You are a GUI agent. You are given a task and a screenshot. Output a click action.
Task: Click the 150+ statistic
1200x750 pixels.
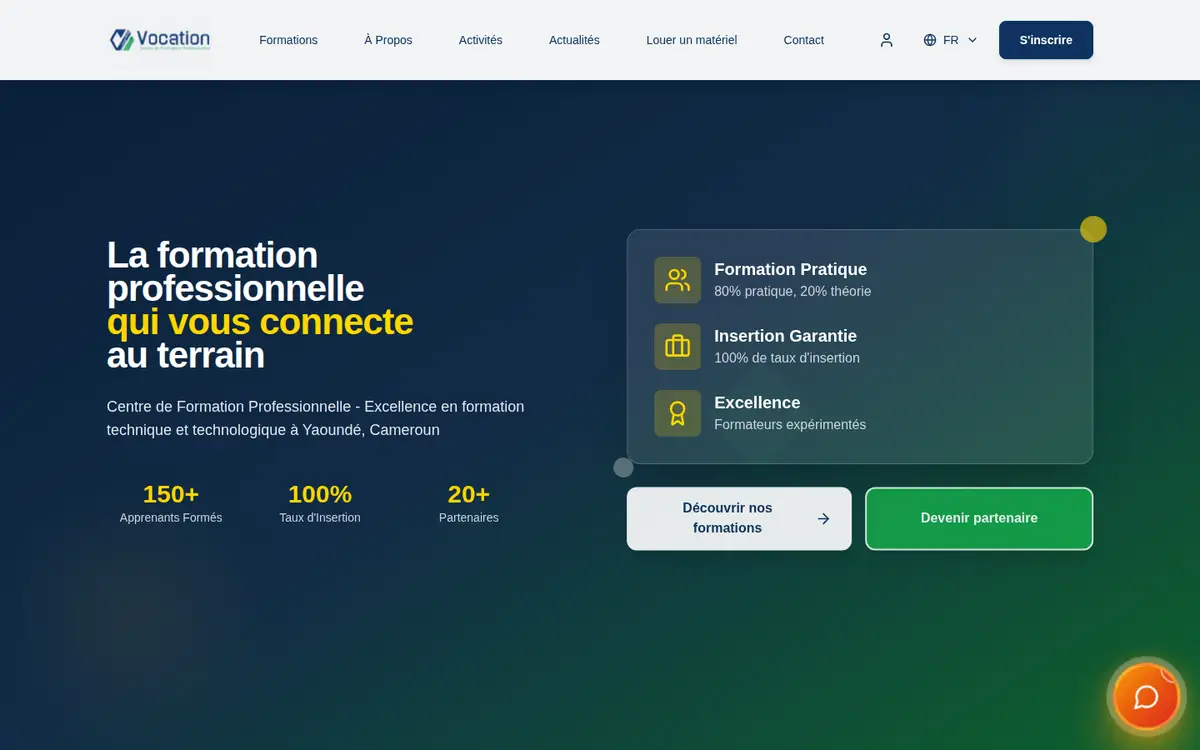coord(171,494)
